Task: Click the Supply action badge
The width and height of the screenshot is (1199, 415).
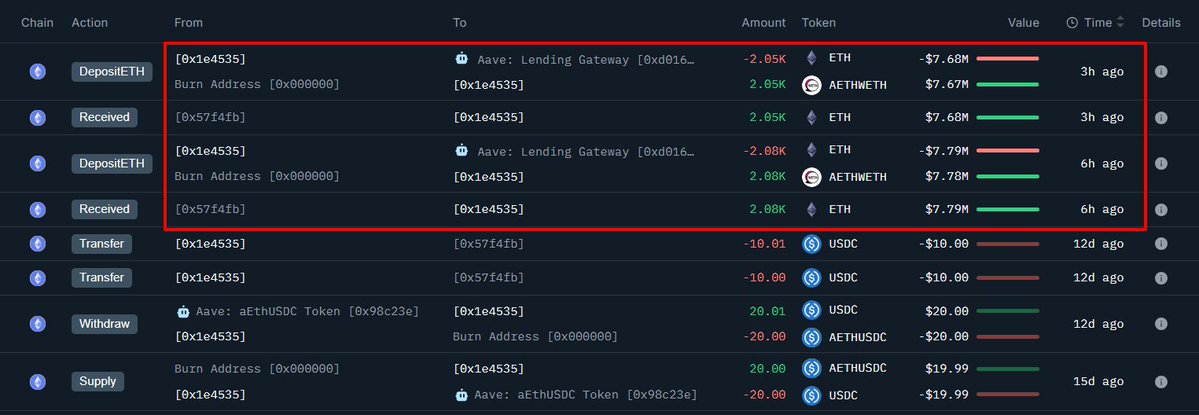Action: [98, 381]
